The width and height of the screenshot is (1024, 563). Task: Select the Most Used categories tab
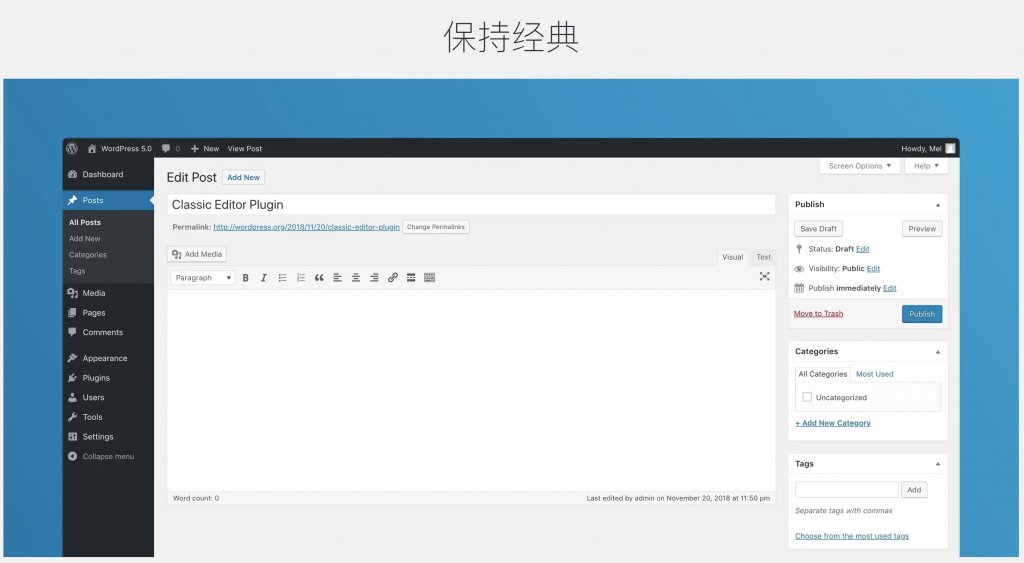click(x=874, y=374)
